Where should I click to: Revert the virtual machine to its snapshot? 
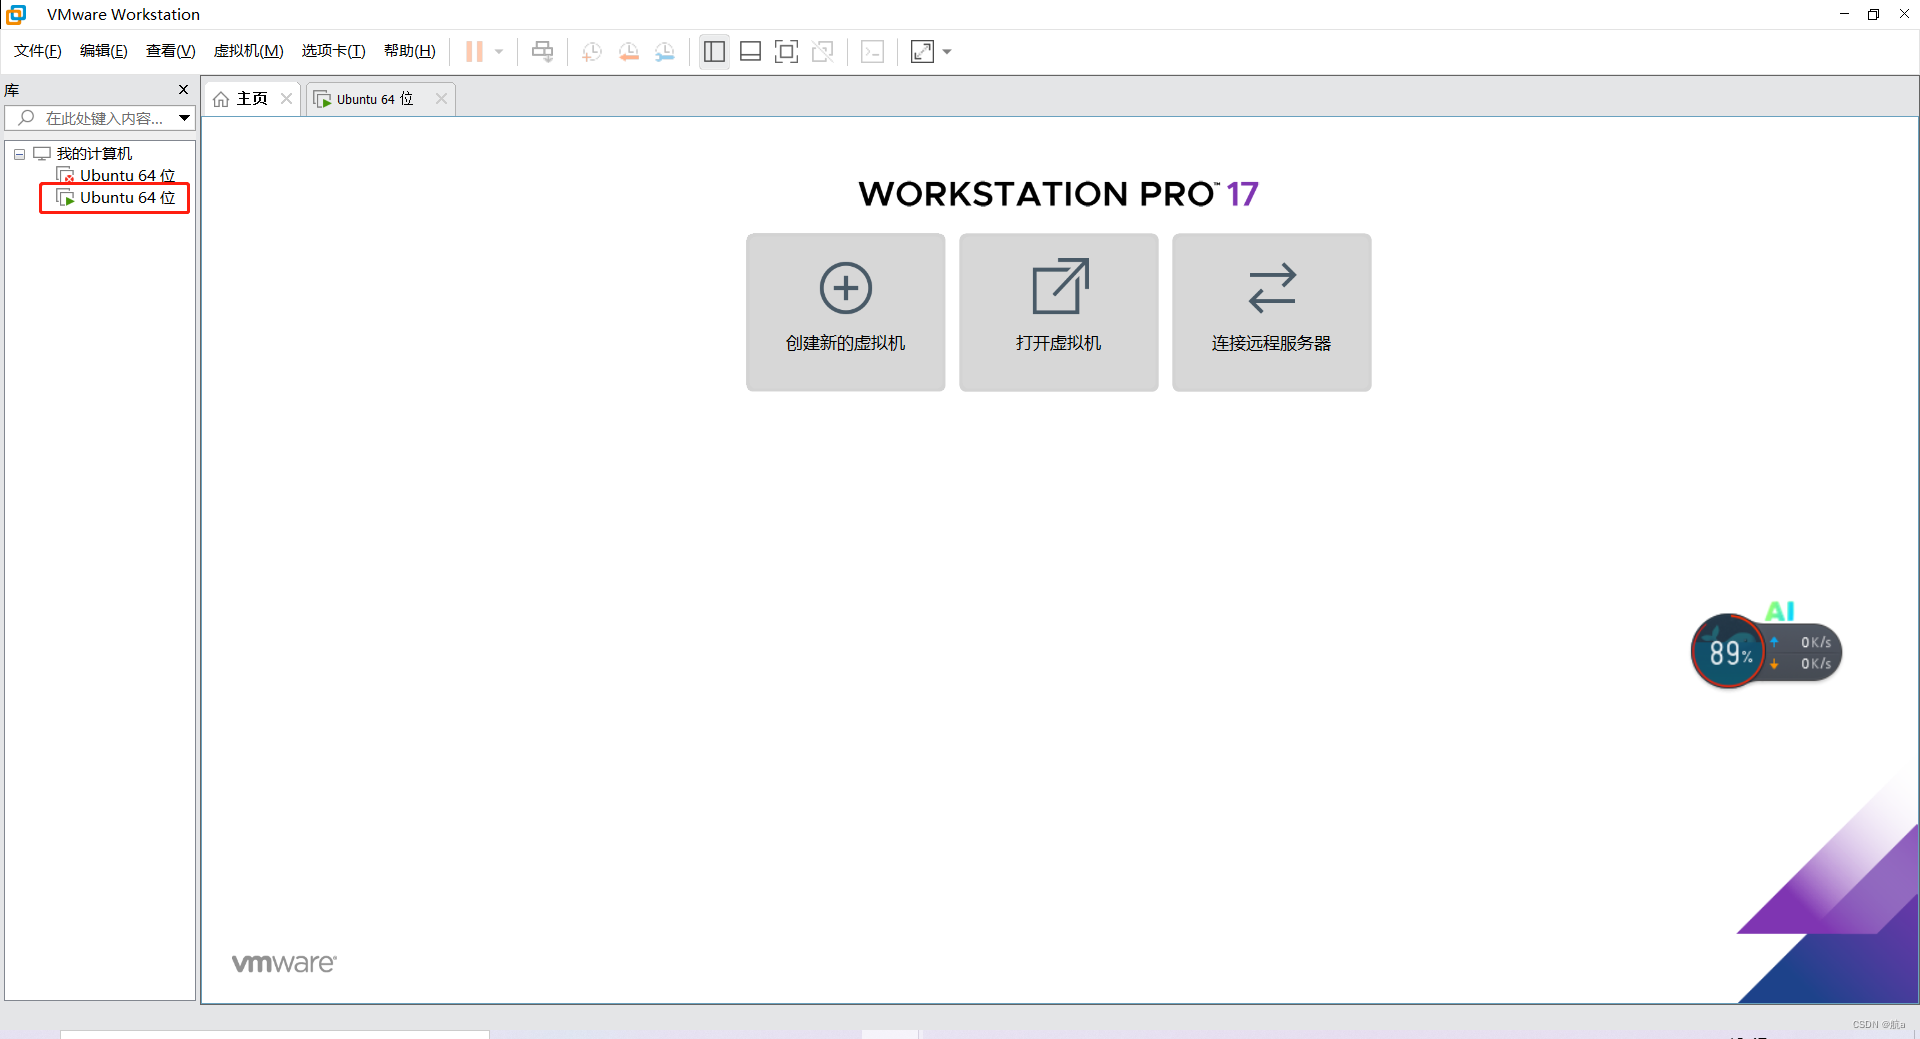[x=629, y=52]
